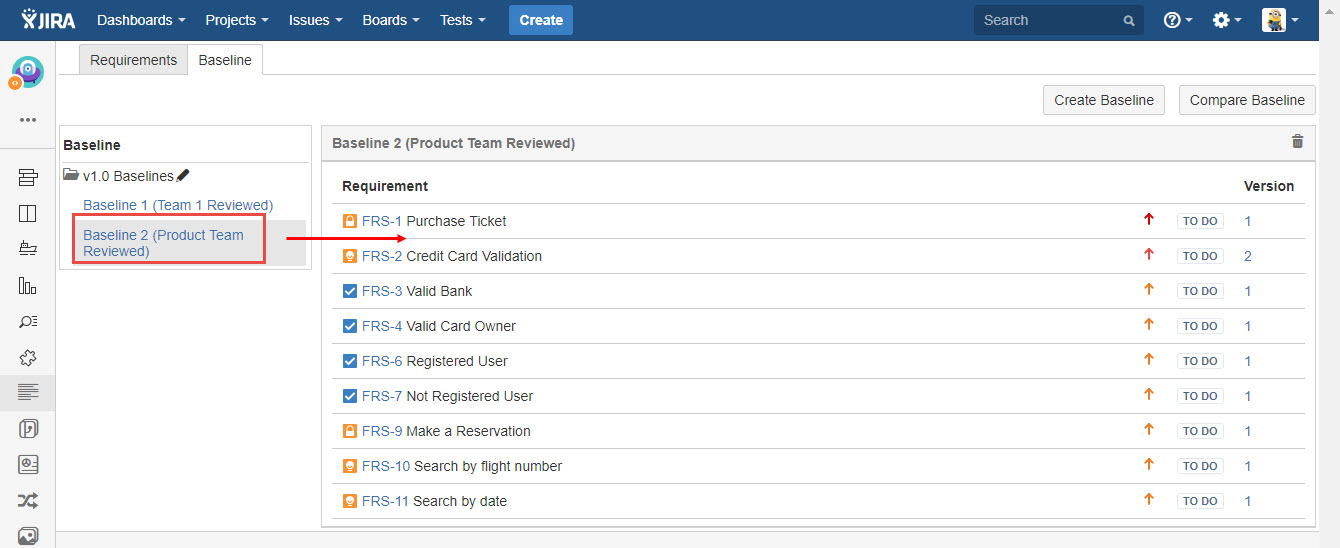Click the FRS-6 blue checkbox icon
Image resolution: width=1340 pixels, height=548 pixels.
tap(350, 361)
